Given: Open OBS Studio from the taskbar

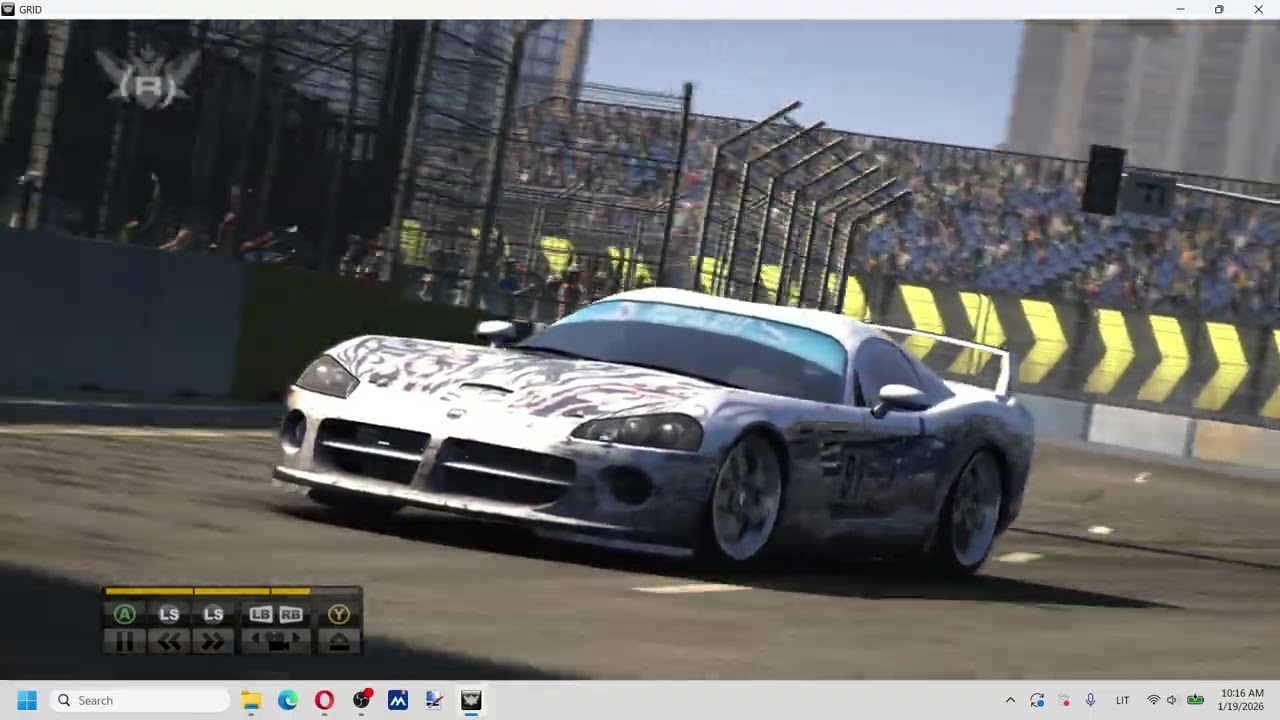Looking at the screenshot, I should tap(361, 700).
